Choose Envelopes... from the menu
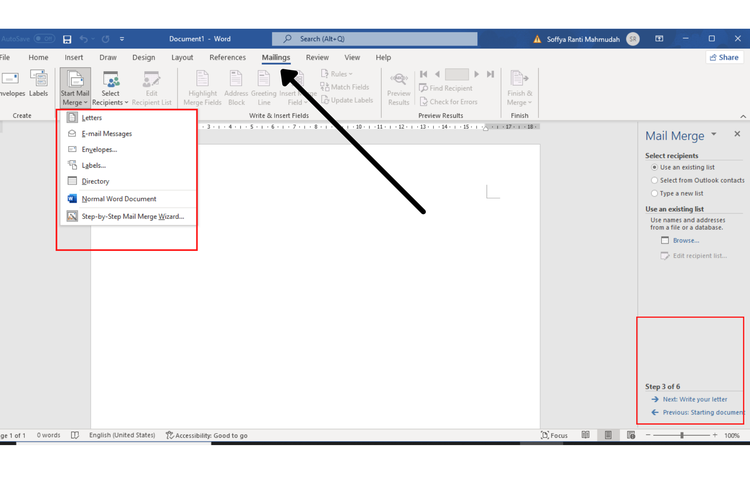Image resolution: width=750 pixels, height=500 pixels. 128,149
